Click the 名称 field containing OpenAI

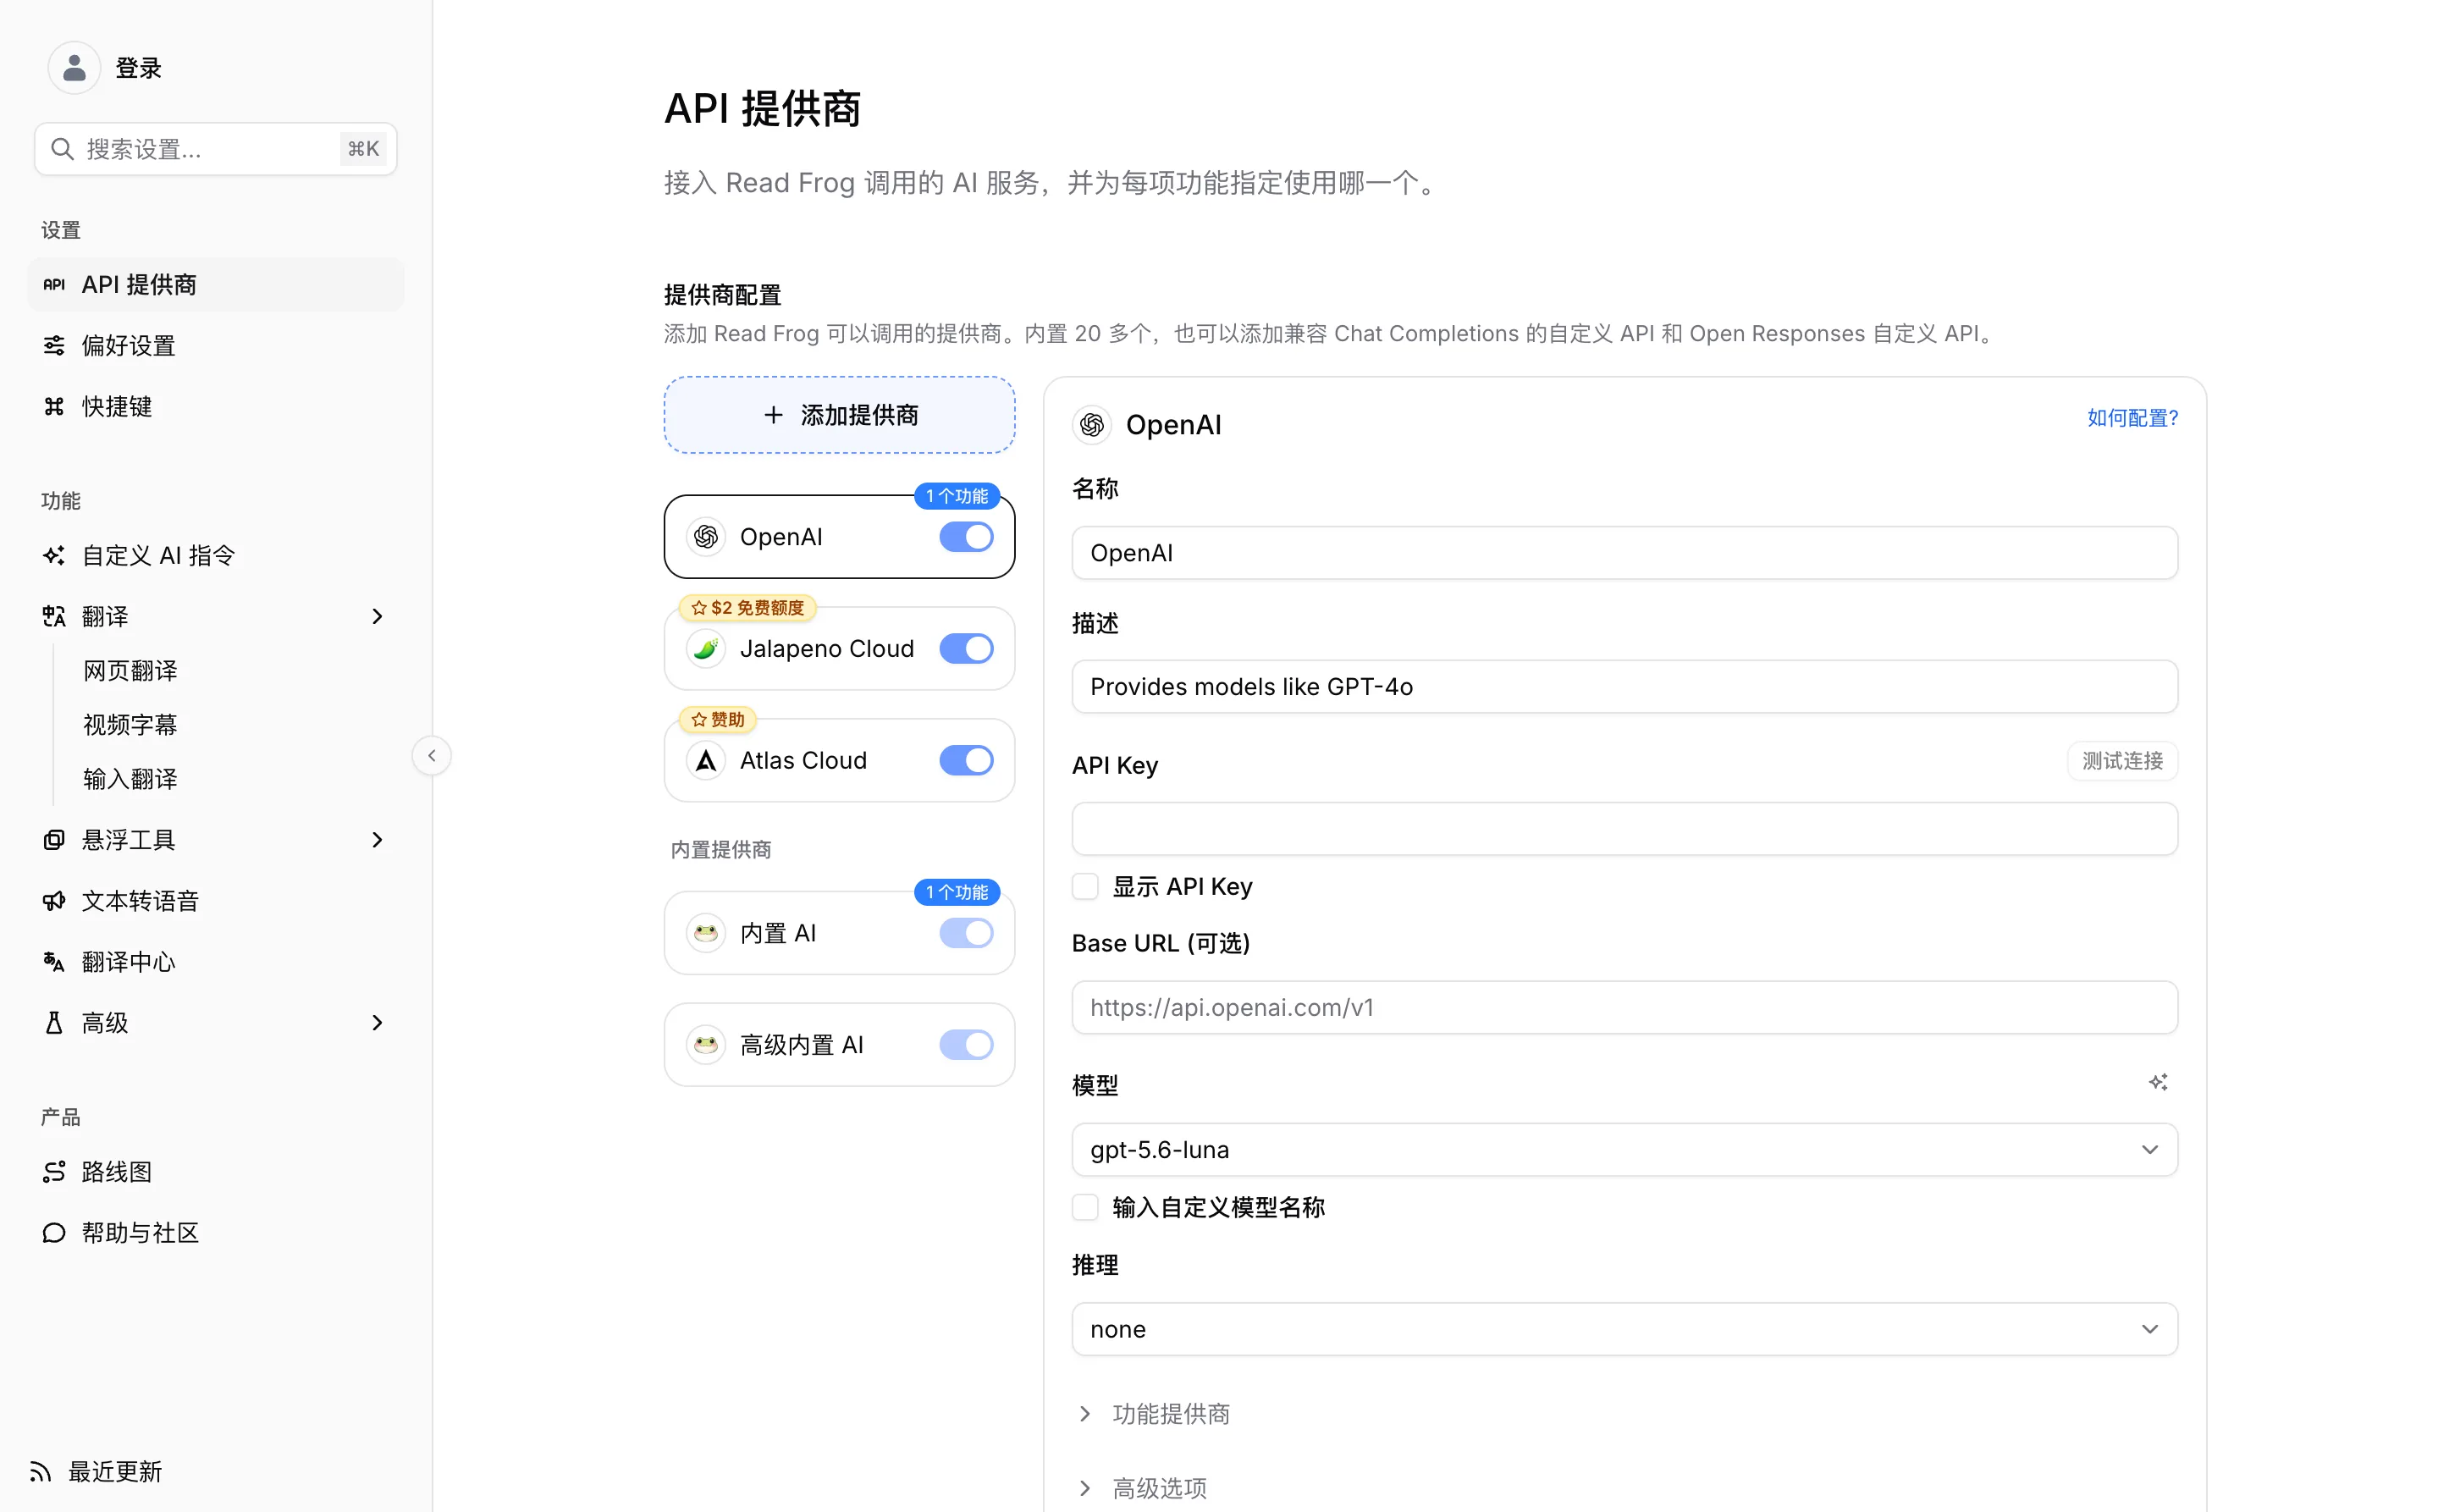click(x=1624, y=553)
